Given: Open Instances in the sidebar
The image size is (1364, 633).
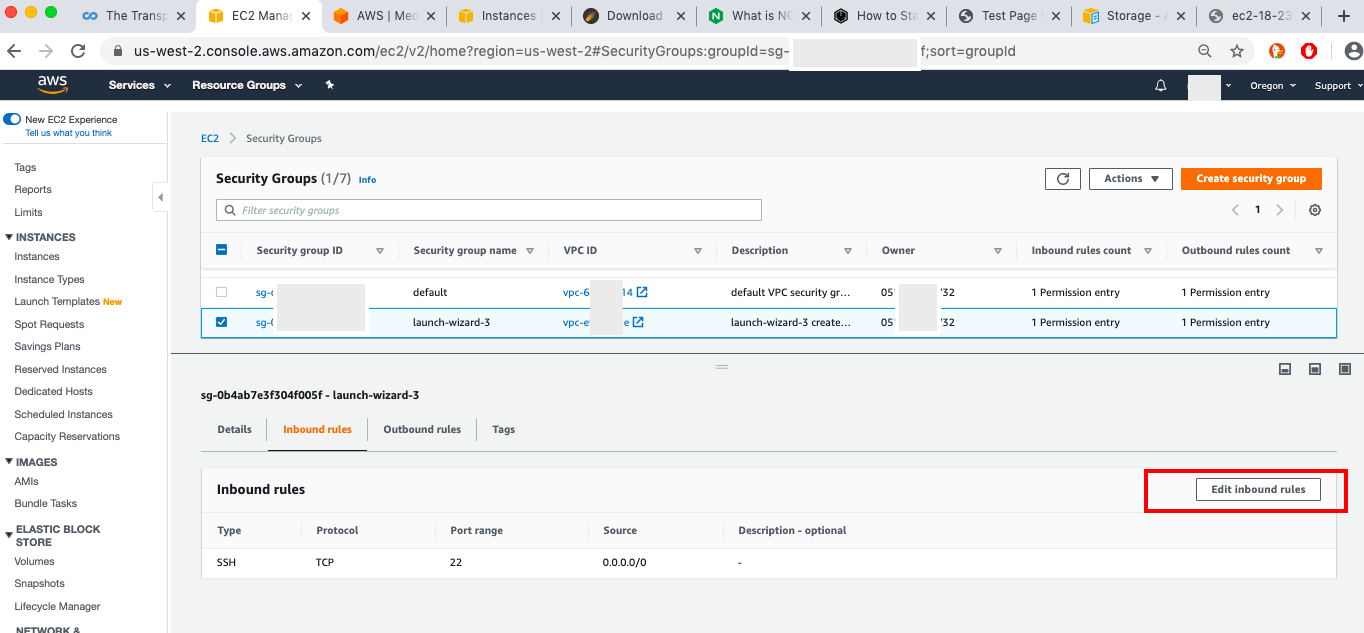Looking at the screenshot, I should pyautogui.click(x=37, y=257).
